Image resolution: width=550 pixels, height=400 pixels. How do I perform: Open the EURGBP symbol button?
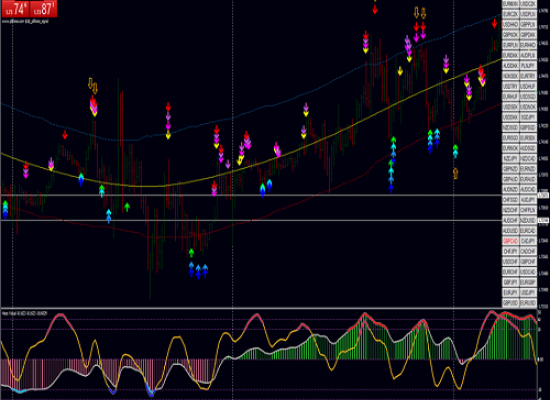coord(528,282)
